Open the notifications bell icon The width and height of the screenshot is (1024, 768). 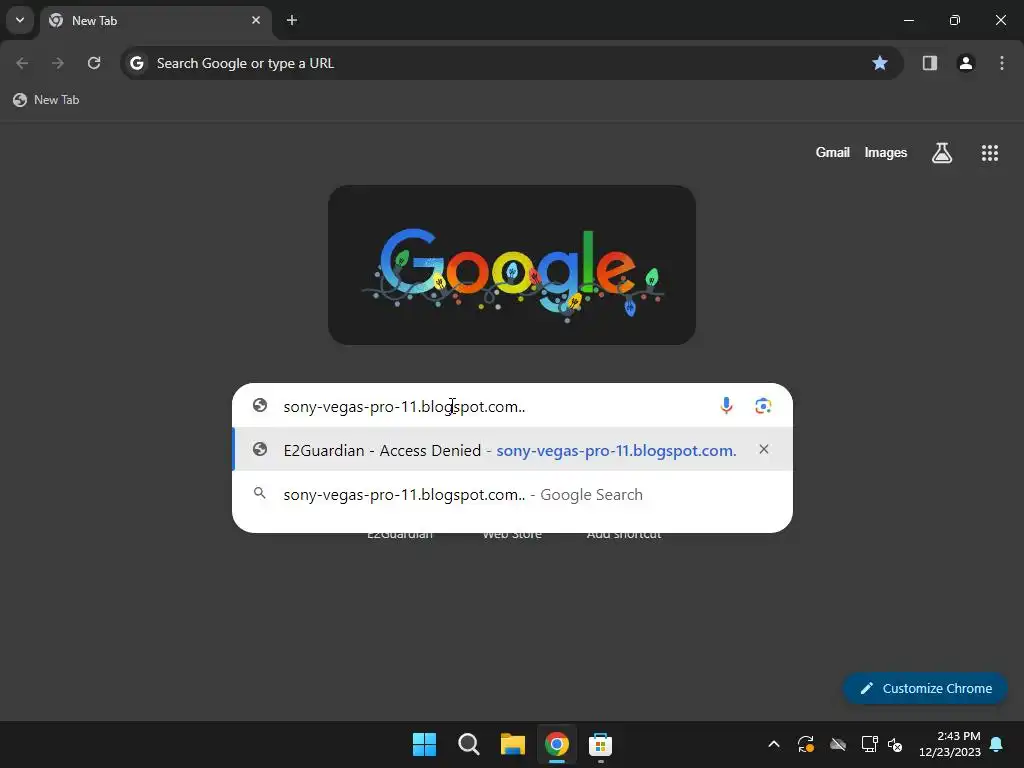(997, 744)
